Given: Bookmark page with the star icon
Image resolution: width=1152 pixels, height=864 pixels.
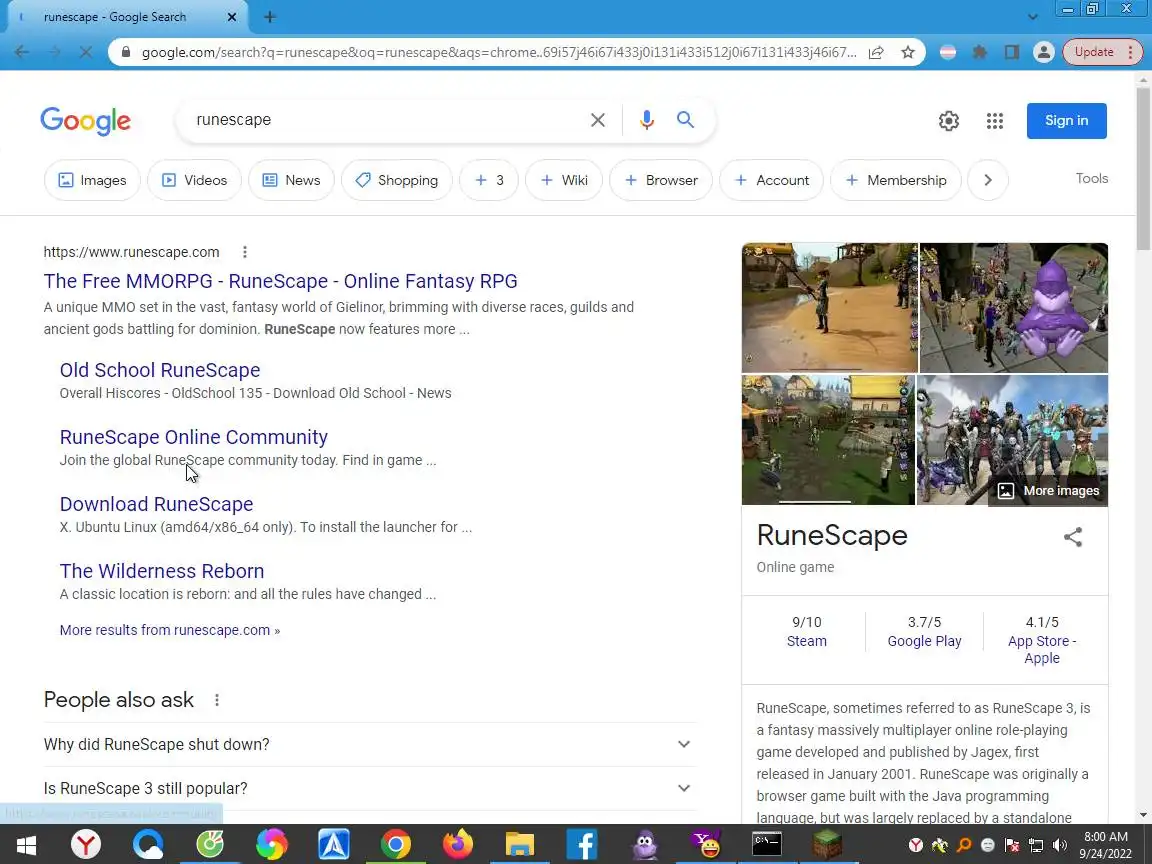Looking at the screenshot, I should pos(908,52).
